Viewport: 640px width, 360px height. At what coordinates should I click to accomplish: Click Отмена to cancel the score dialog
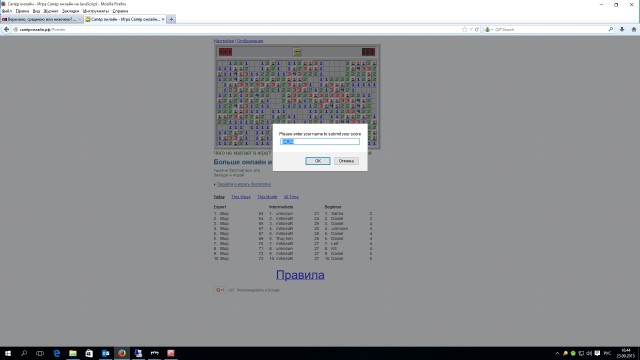coord(346,161)
